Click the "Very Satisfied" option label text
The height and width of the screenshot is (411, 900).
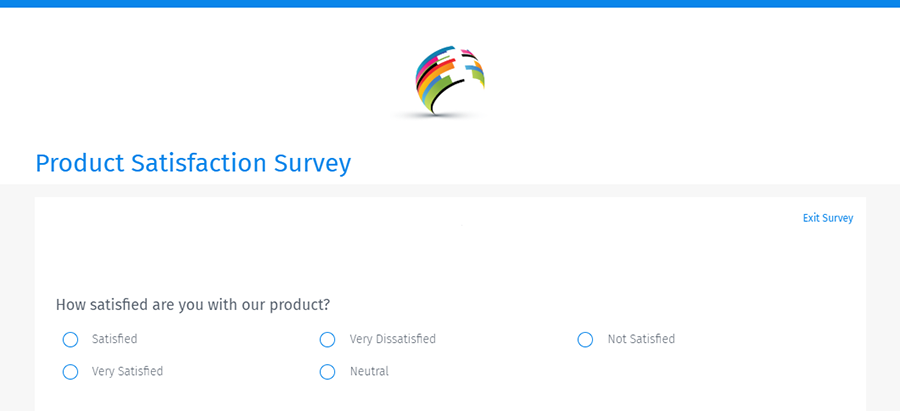pyautogui.click(x=127, y=372)
